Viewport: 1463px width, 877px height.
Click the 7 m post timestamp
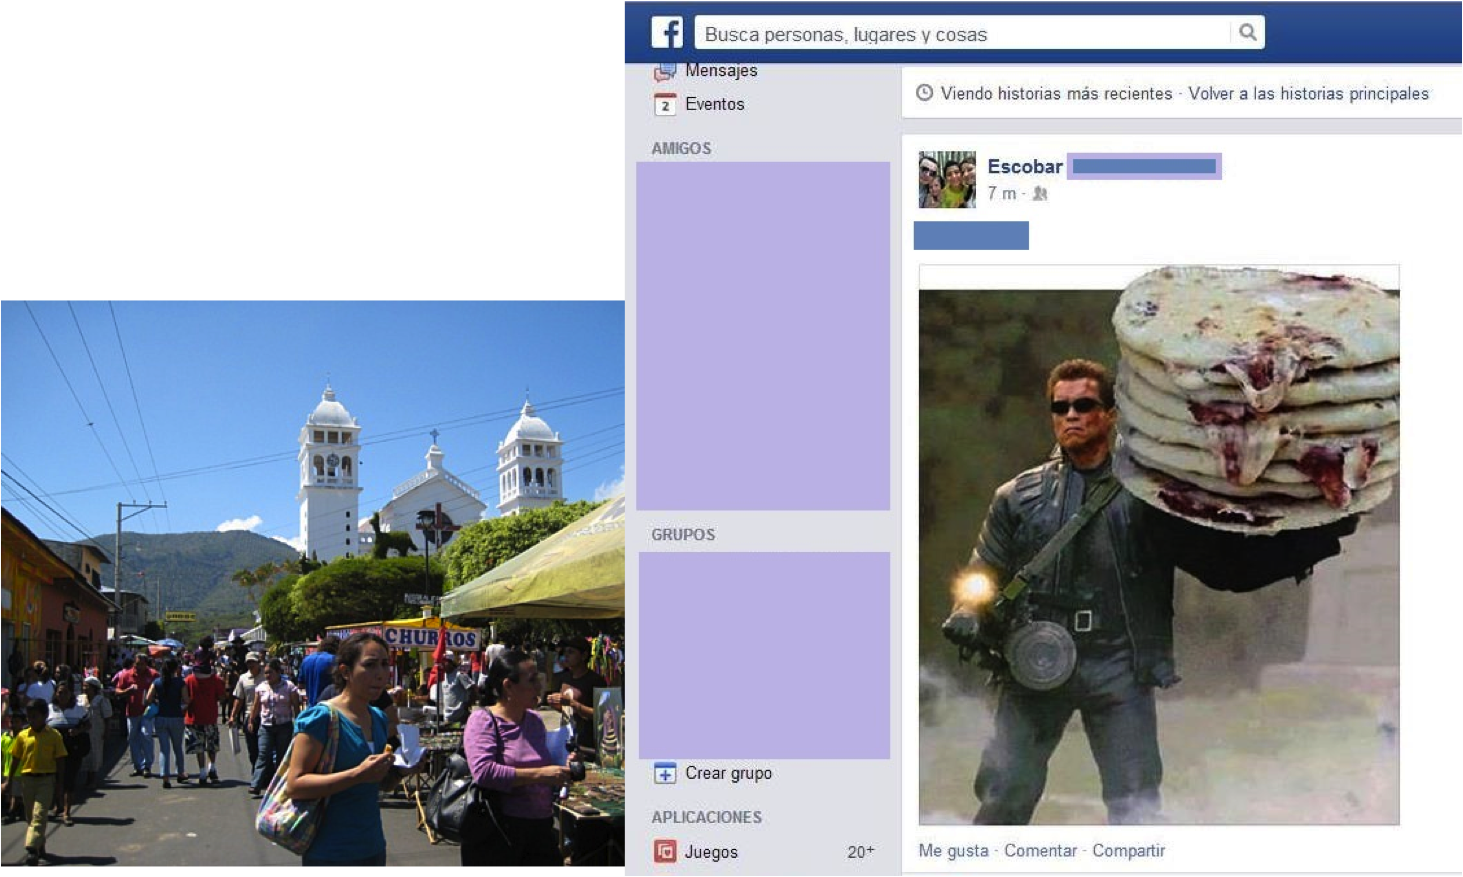coord(1001,193)
